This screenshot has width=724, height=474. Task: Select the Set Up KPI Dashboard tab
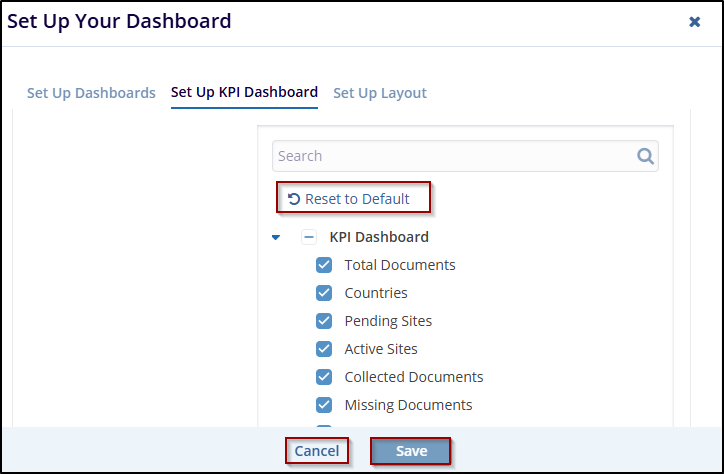click(x=244, y=92)
